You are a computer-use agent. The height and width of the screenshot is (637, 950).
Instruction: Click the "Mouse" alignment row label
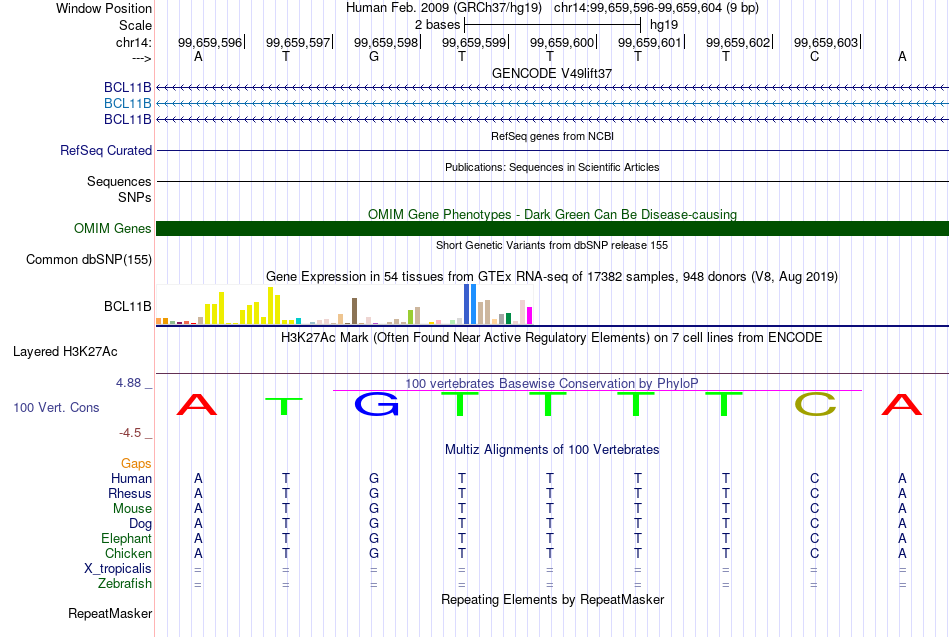132,509
